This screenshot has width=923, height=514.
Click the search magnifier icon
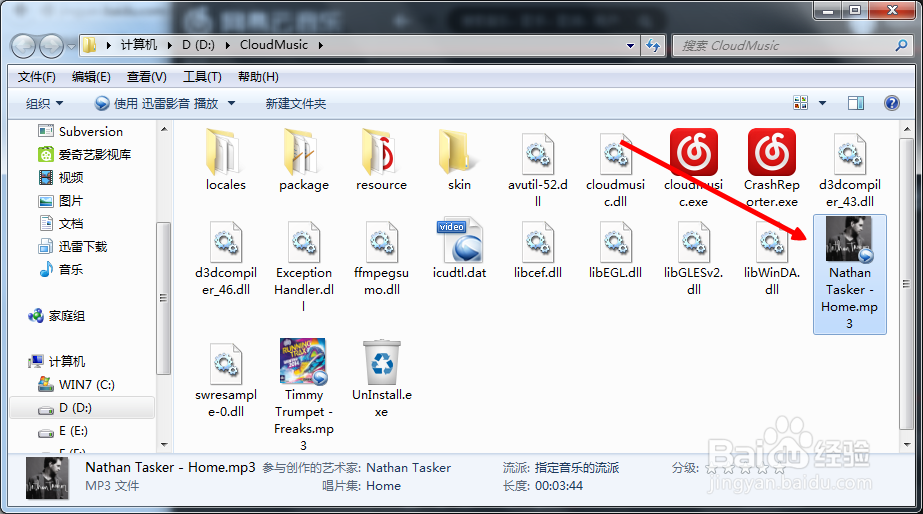pyautogui.click(x=901, y=45)
